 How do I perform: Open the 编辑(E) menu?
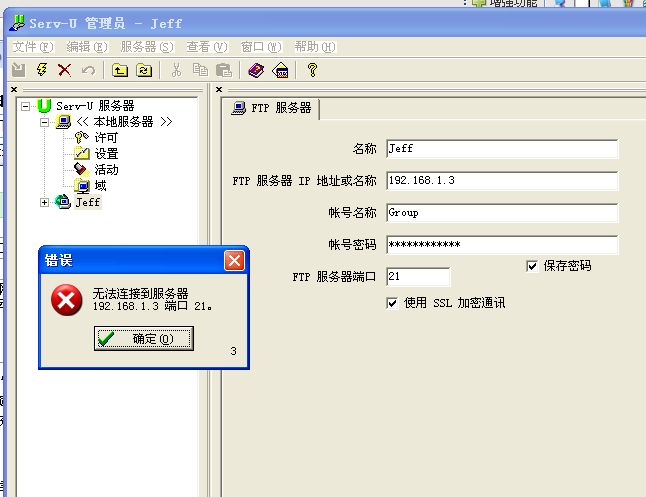coord(87,47)
